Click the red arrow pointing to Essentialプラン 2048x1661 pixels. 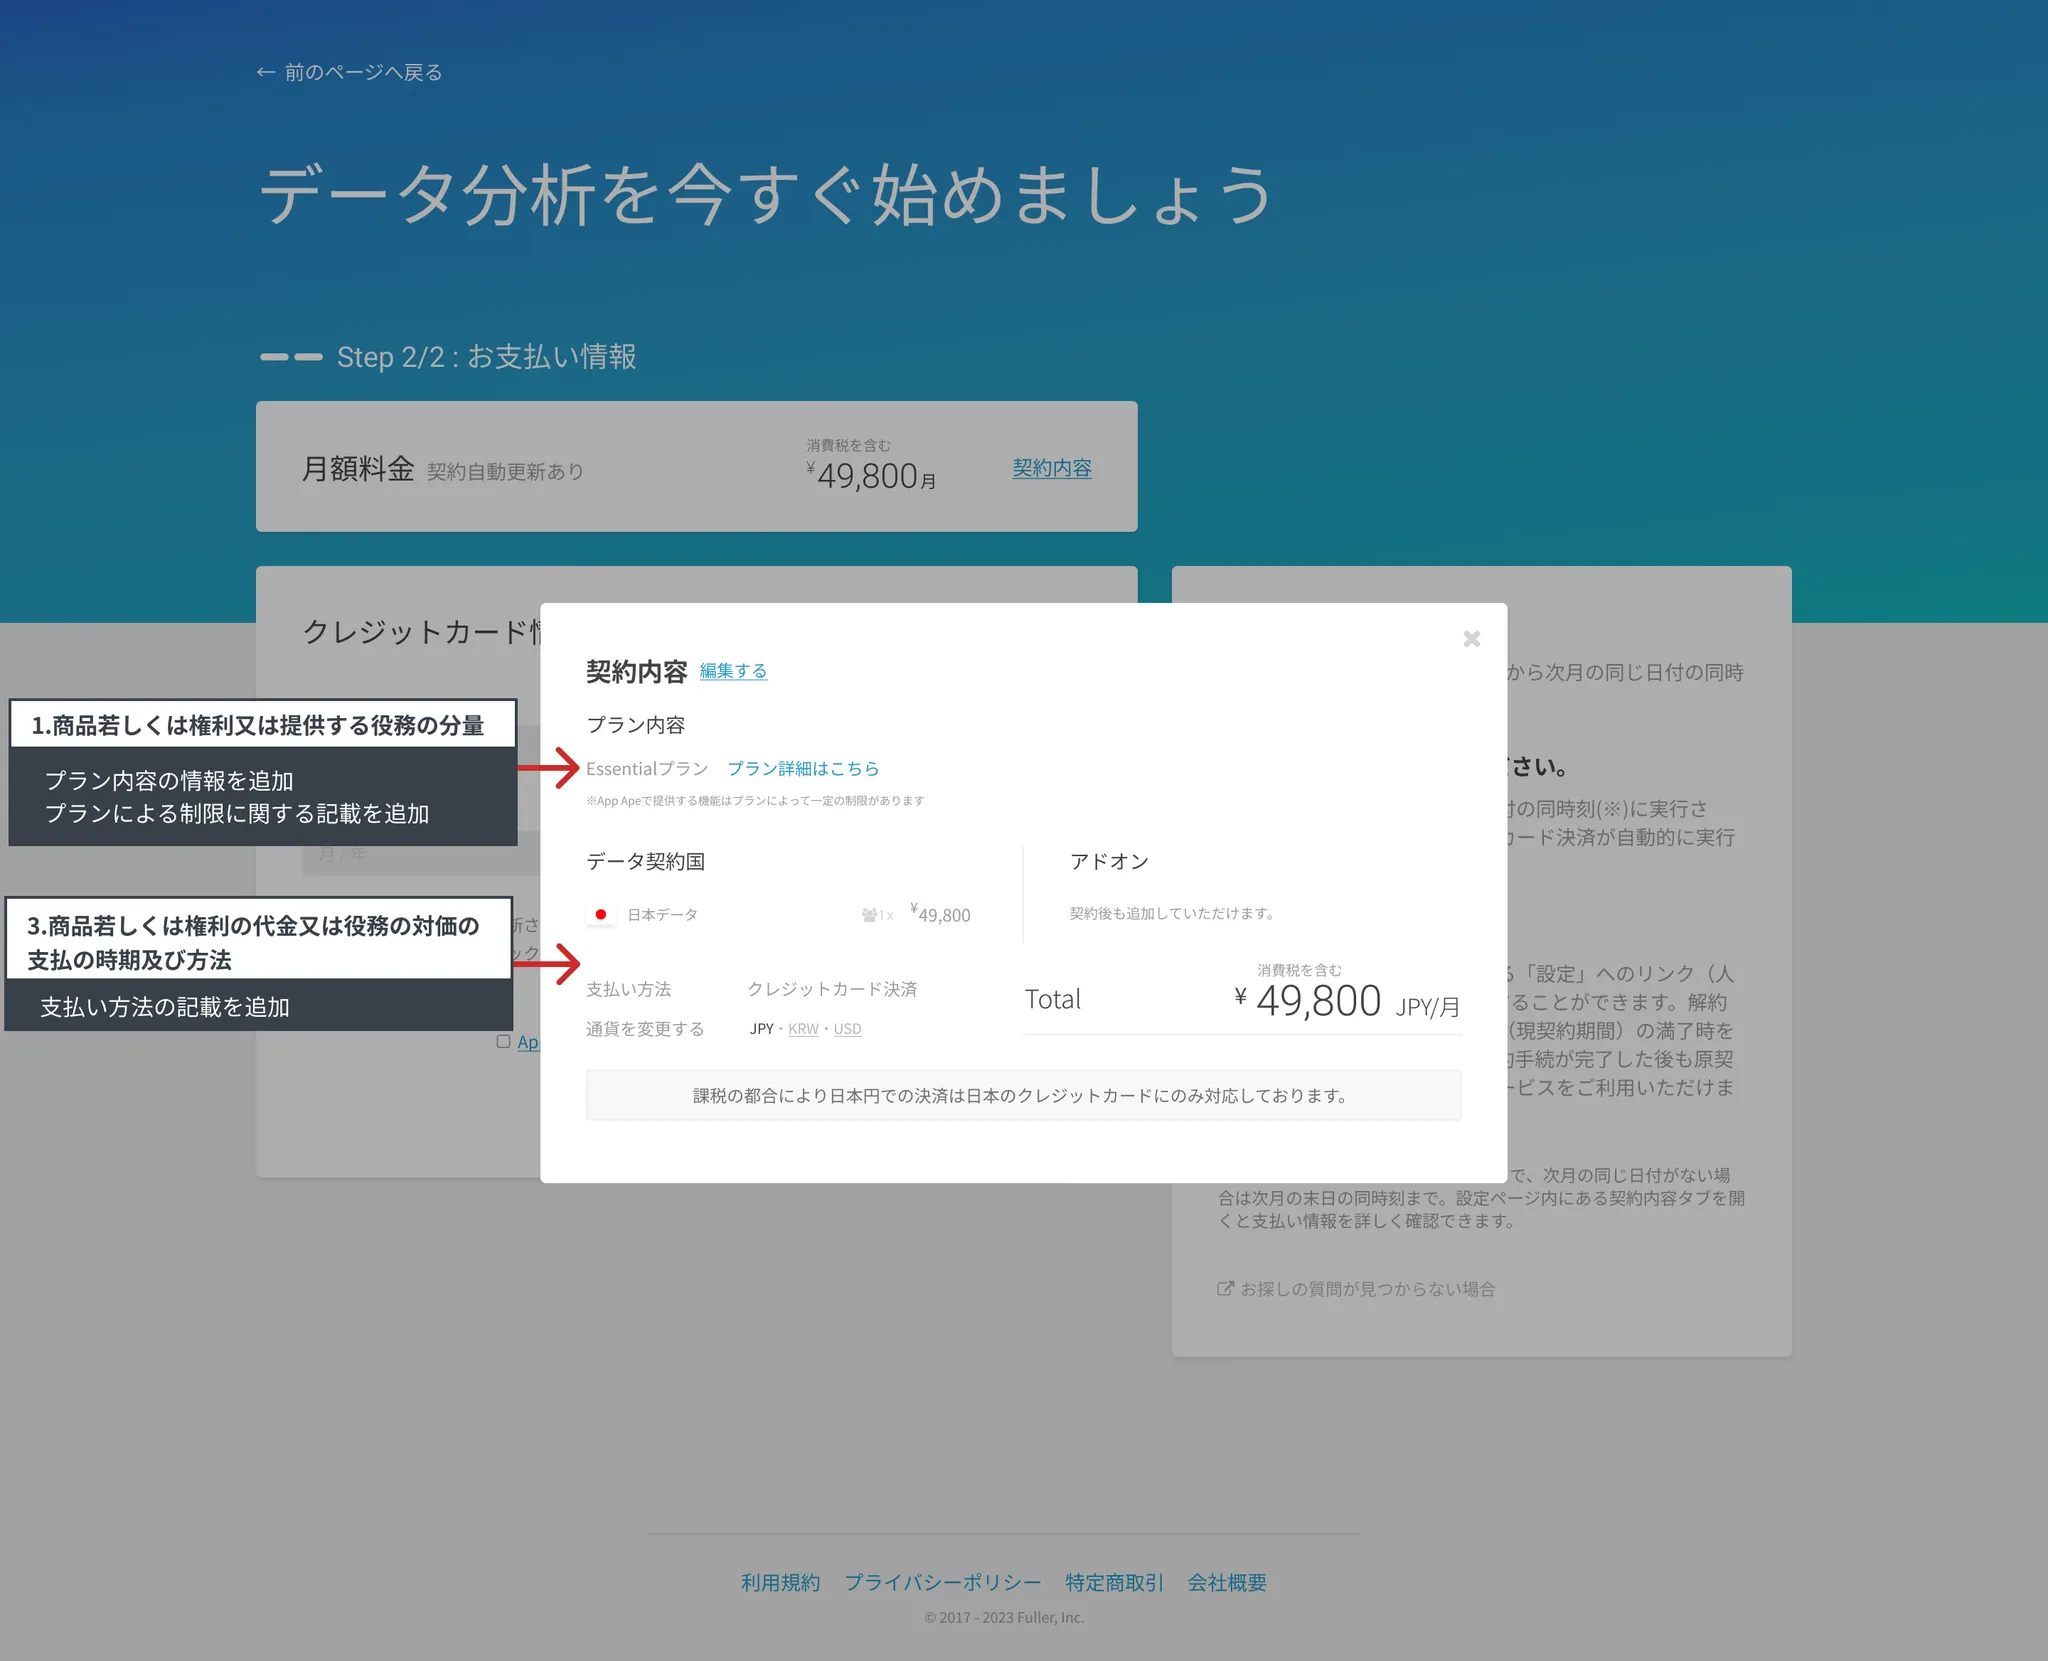click(x=551, y=768)
